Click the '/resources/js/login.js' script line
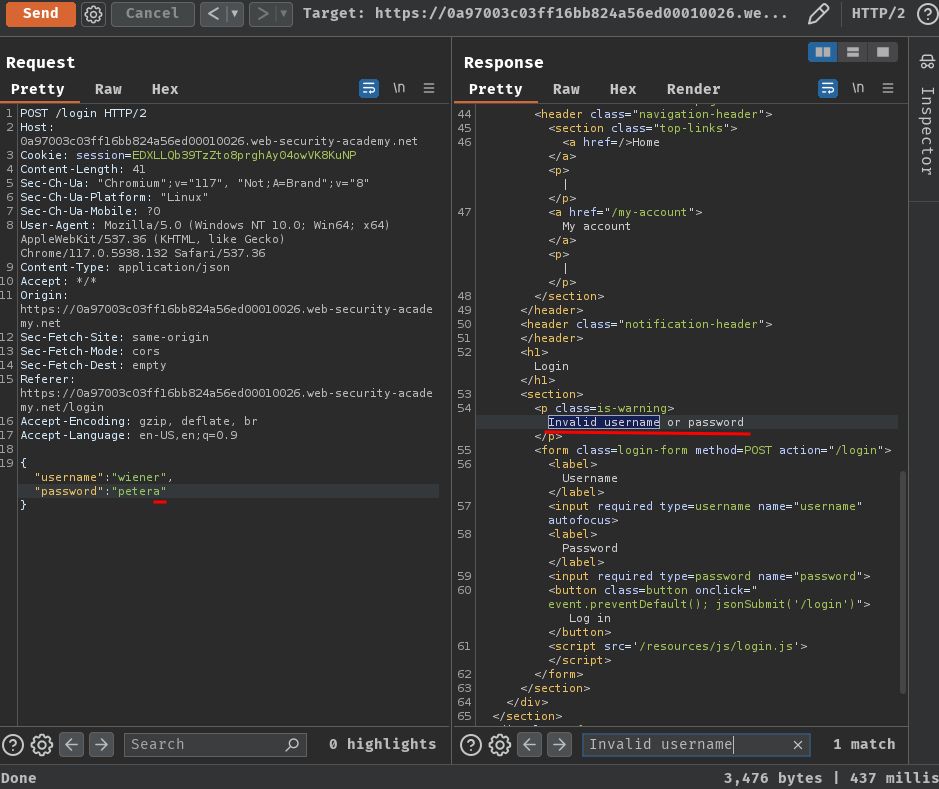The height and width of the screenshot is (789, 939). [x=678, y=646]
